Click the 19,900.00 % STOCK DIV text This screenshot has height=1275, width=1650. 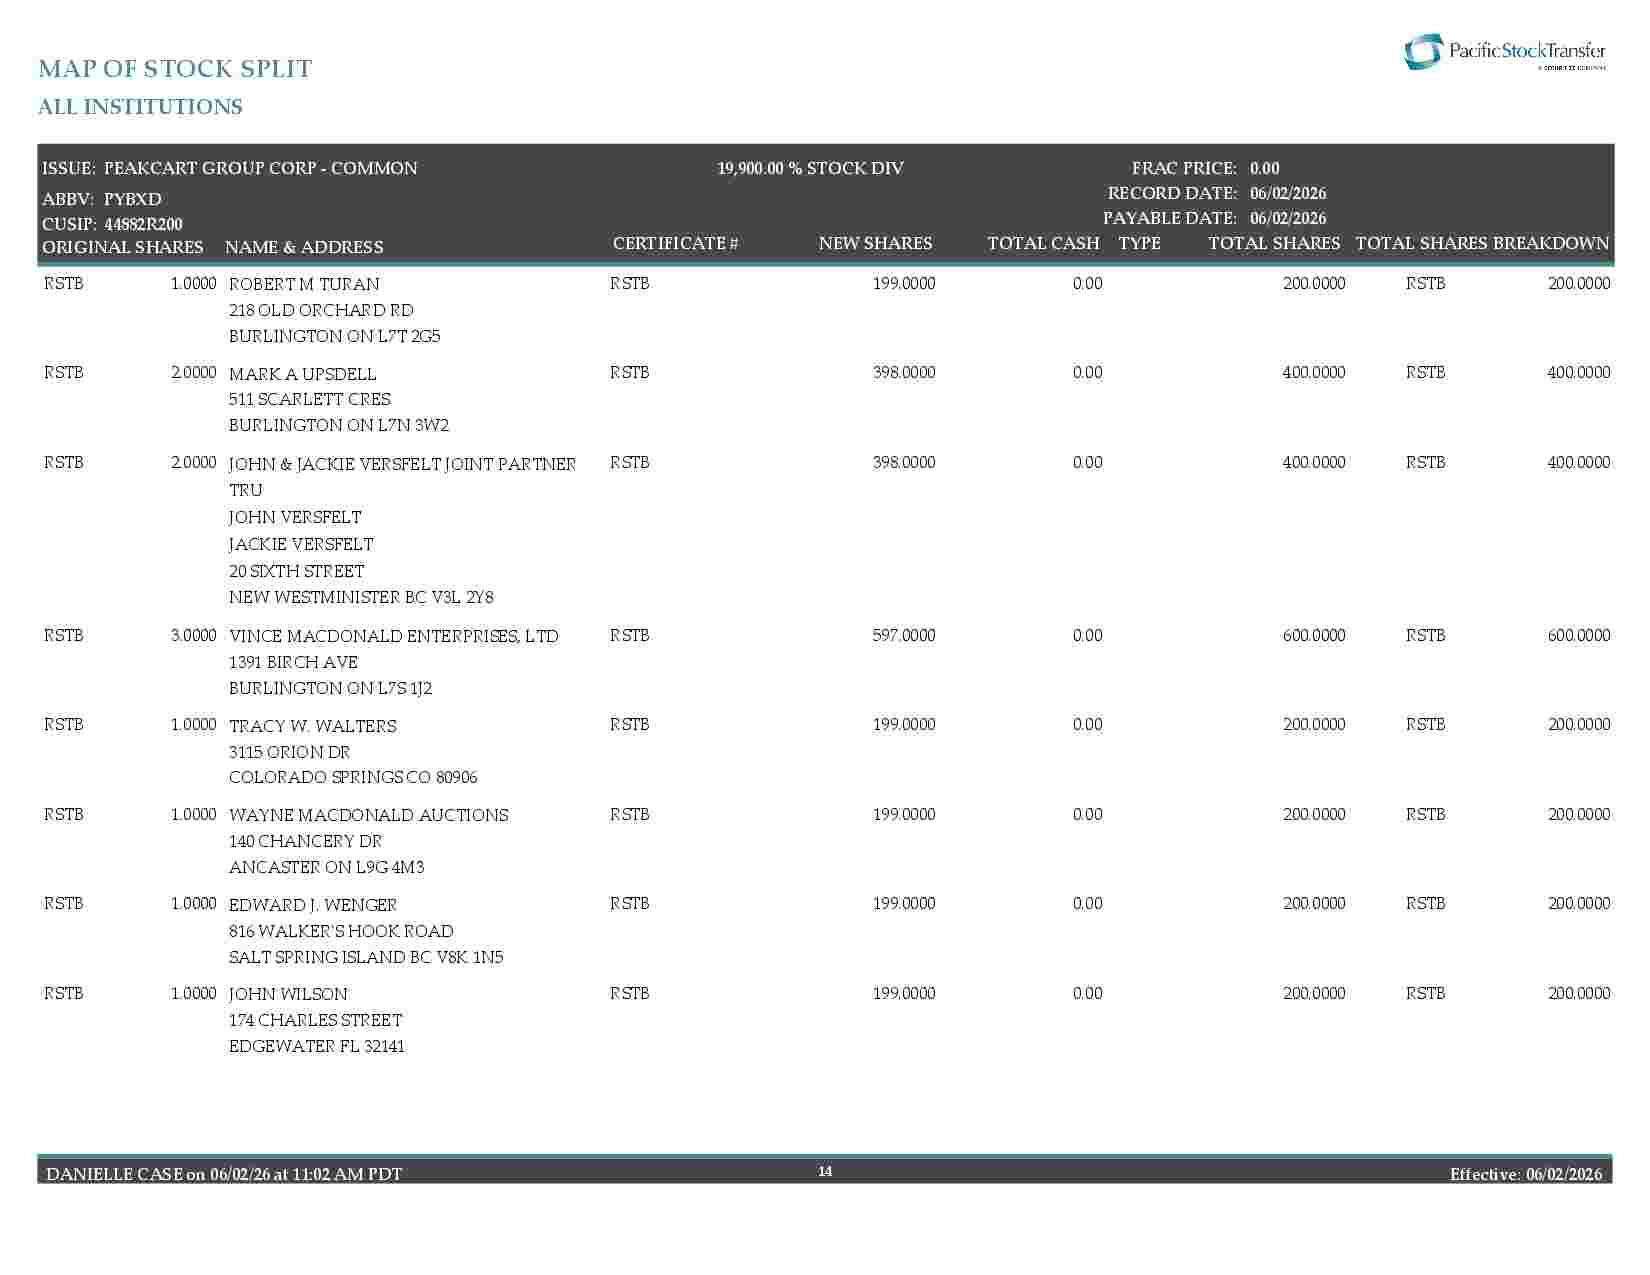[810, 168]
